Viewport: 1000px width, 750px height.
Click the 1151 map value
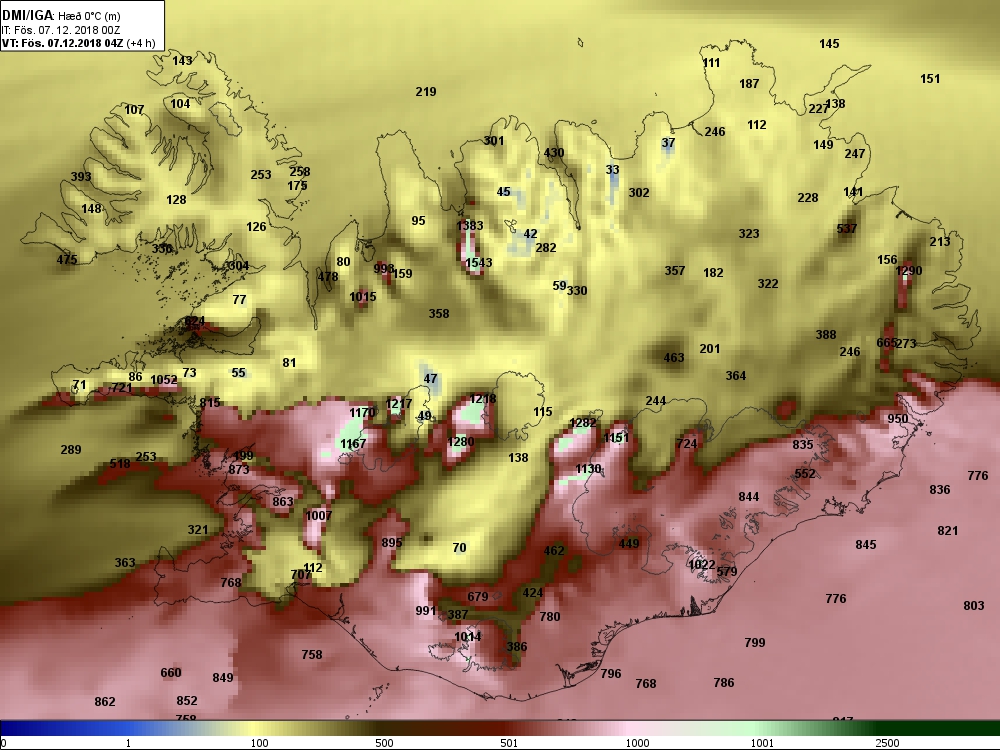click(x=616, y=438)
